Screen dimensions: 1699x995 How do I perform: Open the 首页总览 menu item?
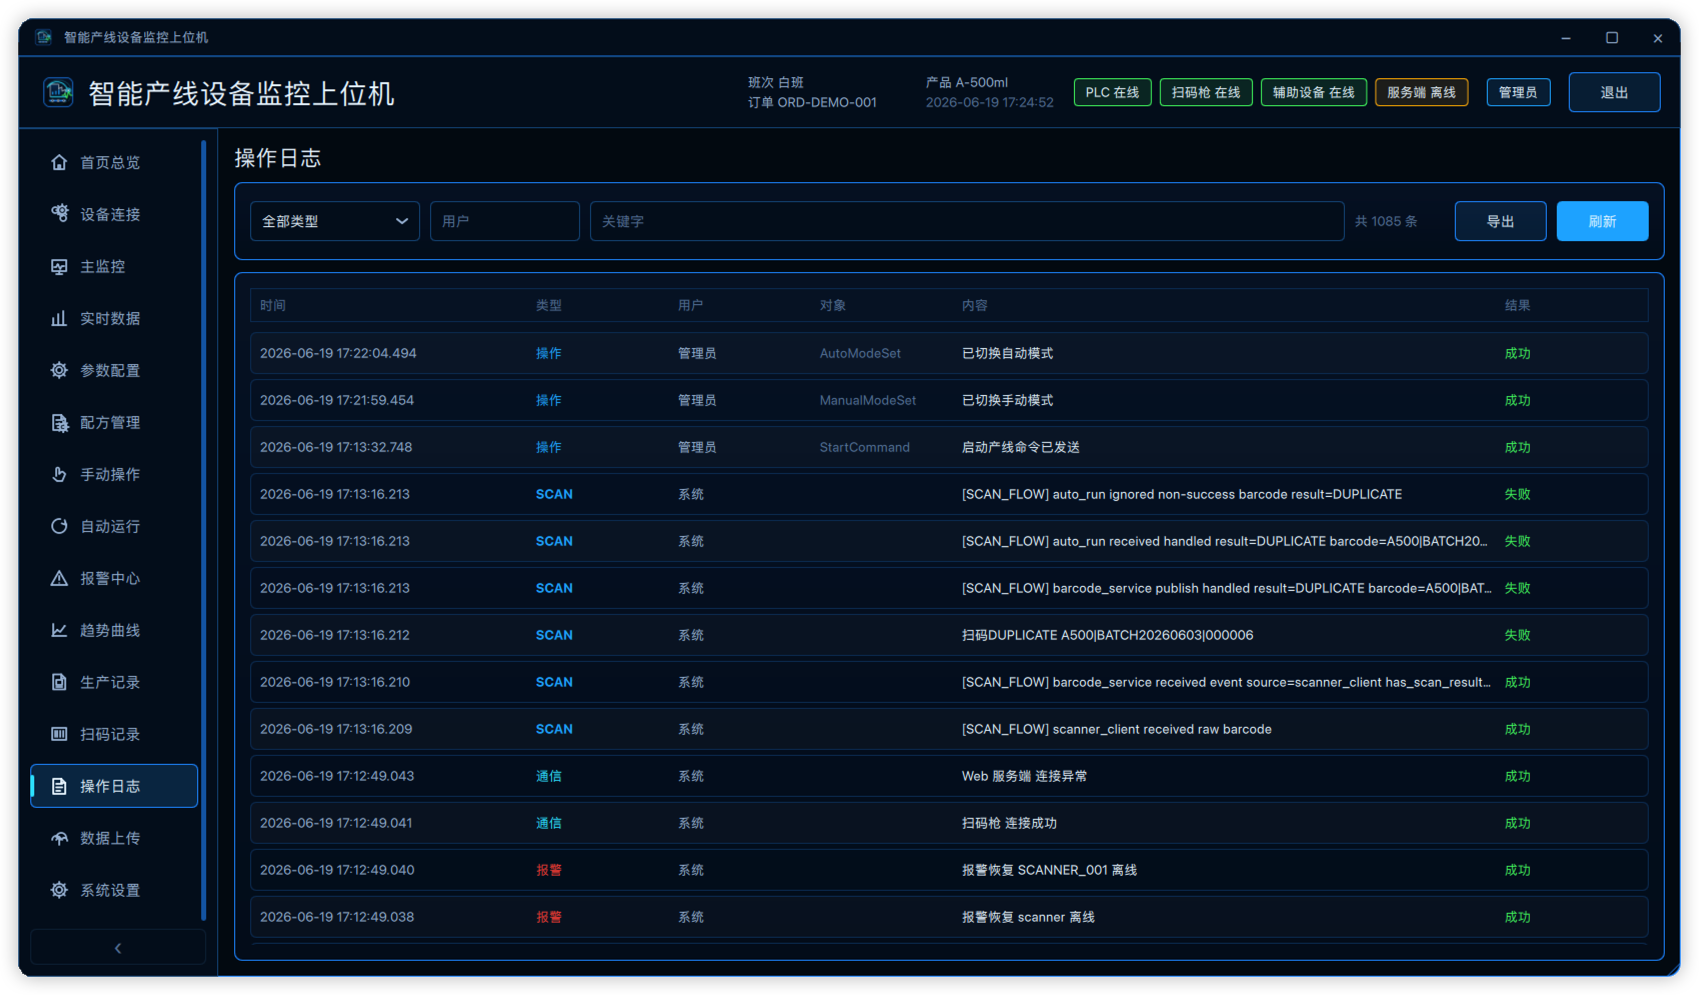pyautogui.click(x=114, y=162)
